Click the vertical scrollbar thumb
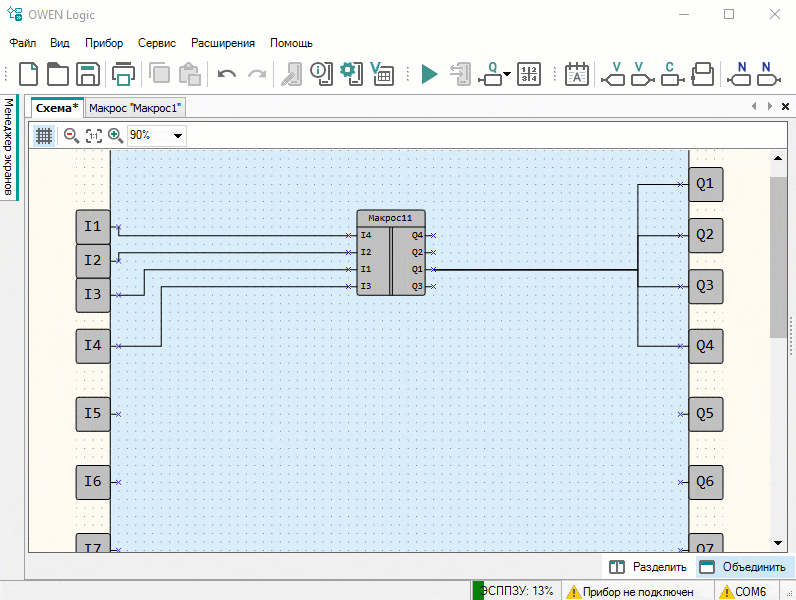Image resolution: width=796 pixels, height=600 pixels. [x=777, y=257]
